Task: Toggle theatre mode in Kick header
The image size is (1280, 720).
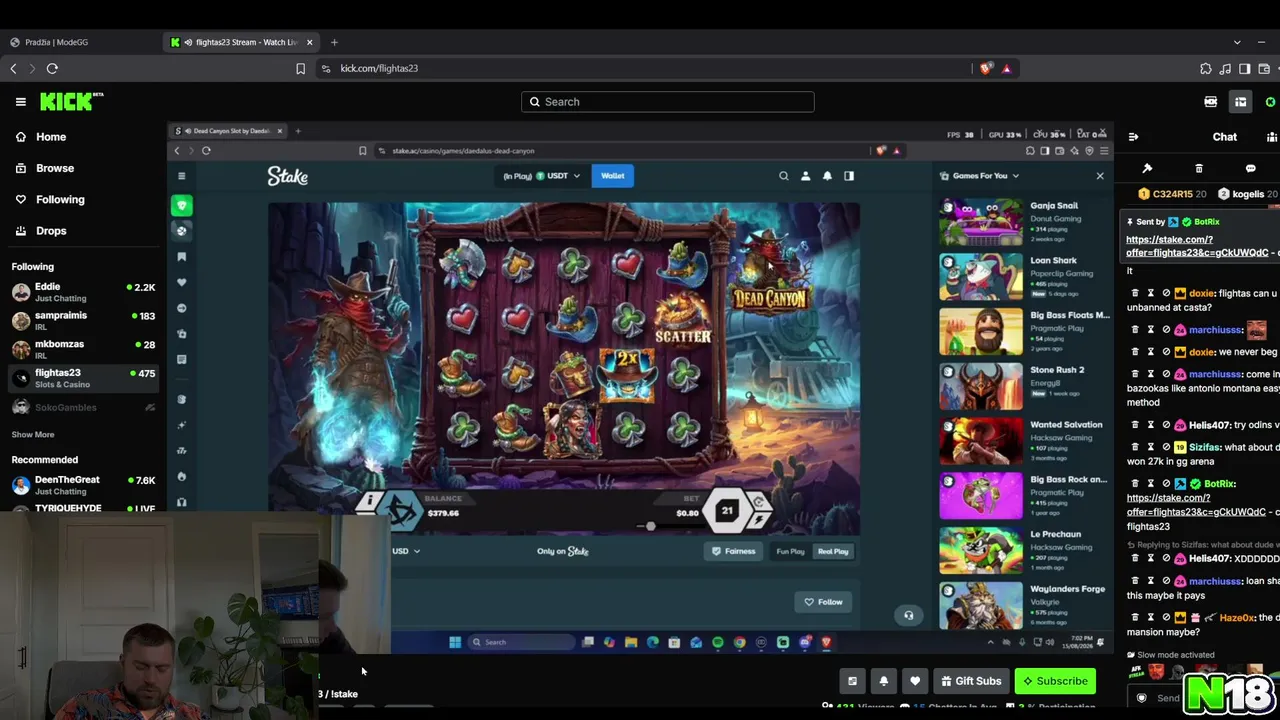Action: pyautogui.click(x=1240, y=101)
